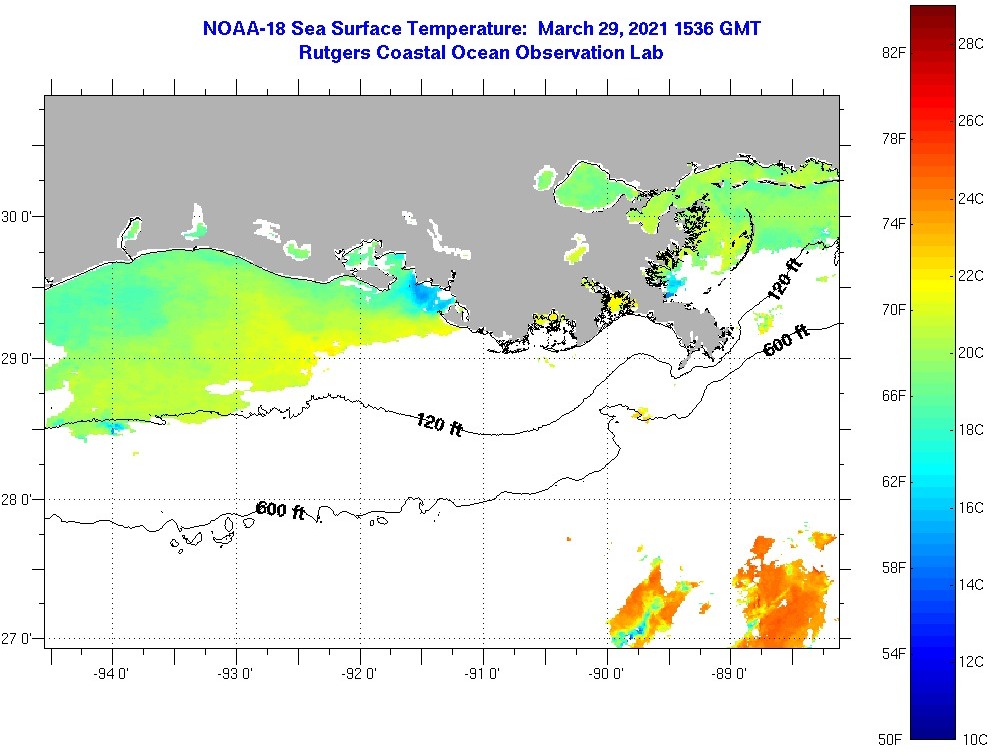Click the -94 0' longitude label

pos(111,674)
